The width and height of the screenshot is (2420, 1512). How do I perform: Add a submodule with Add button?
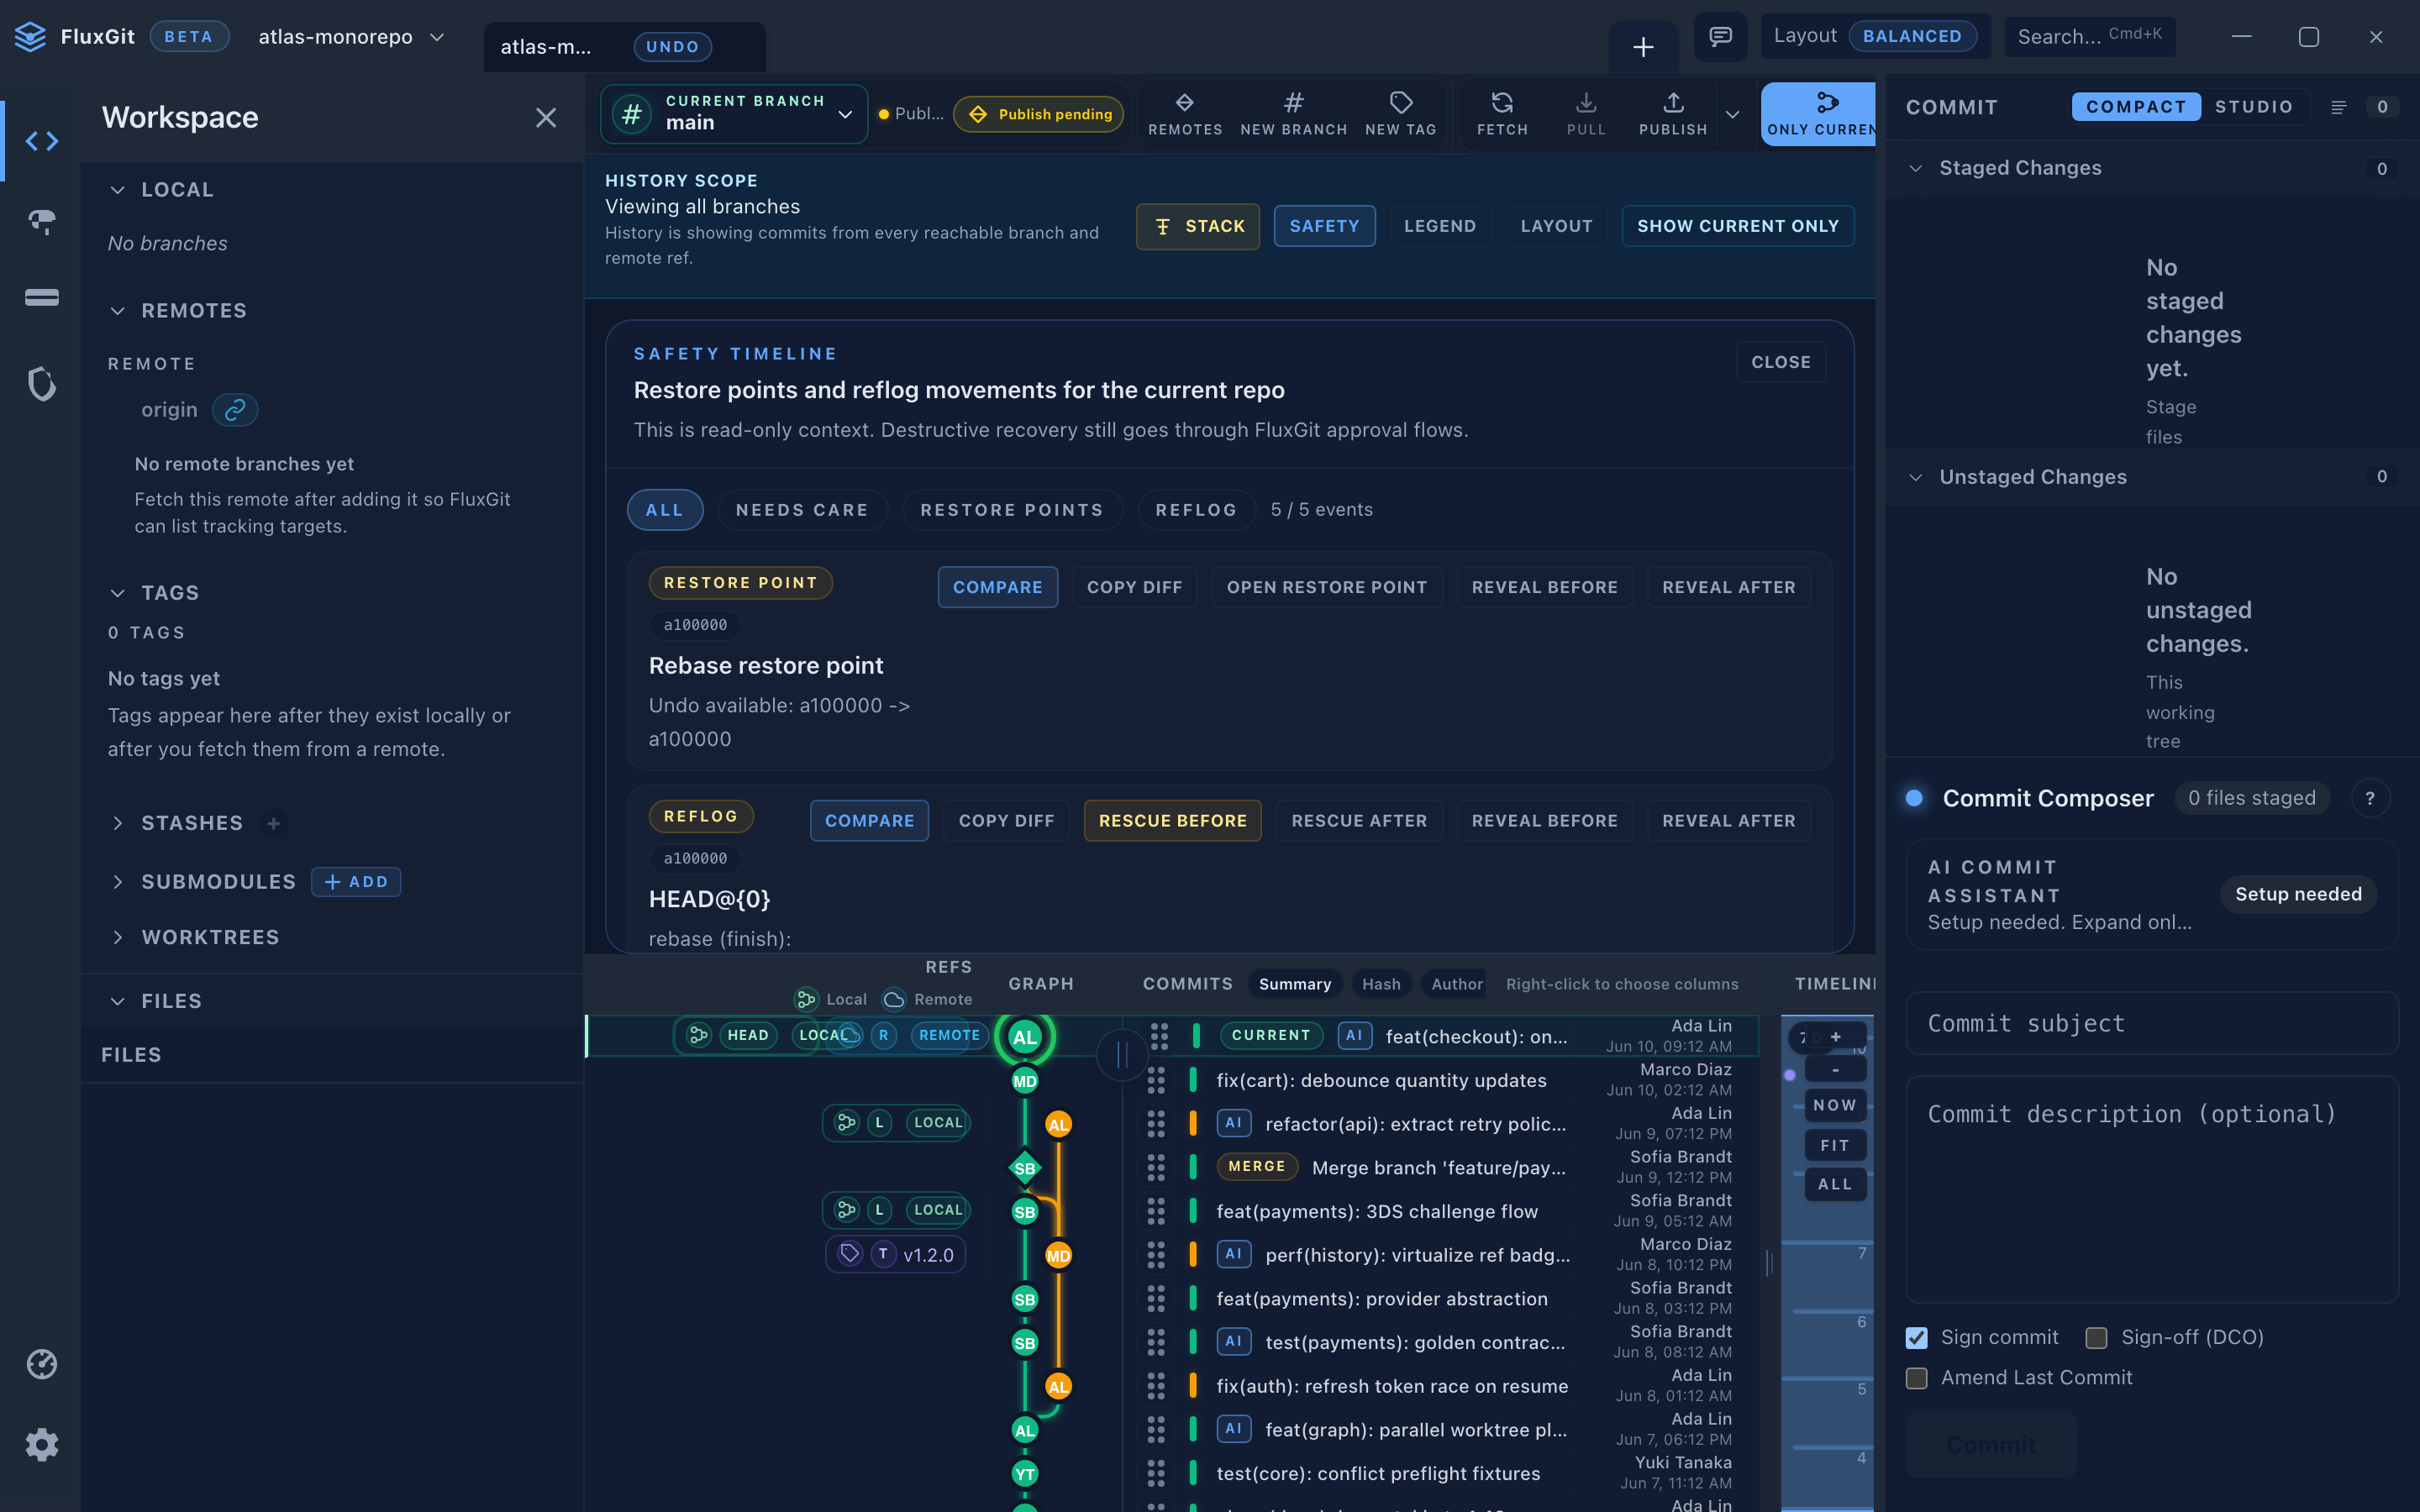pos(356,882)
